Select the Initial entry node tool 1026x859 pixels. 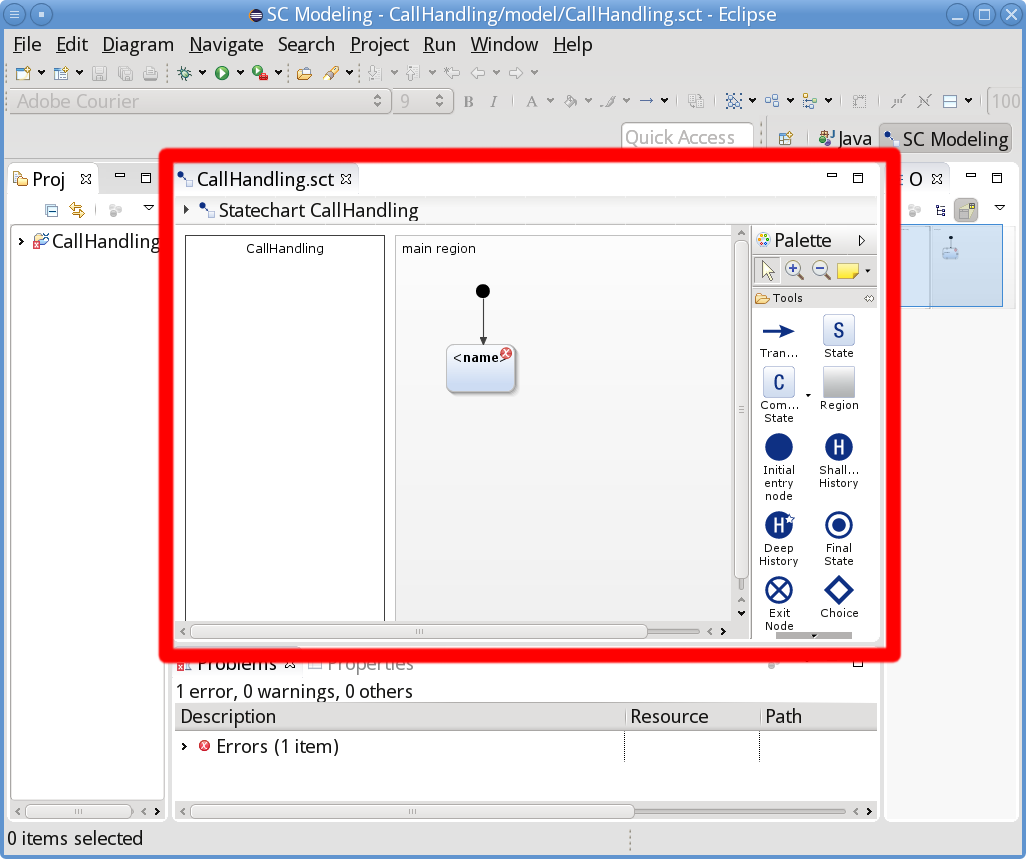tap(779, 467)
